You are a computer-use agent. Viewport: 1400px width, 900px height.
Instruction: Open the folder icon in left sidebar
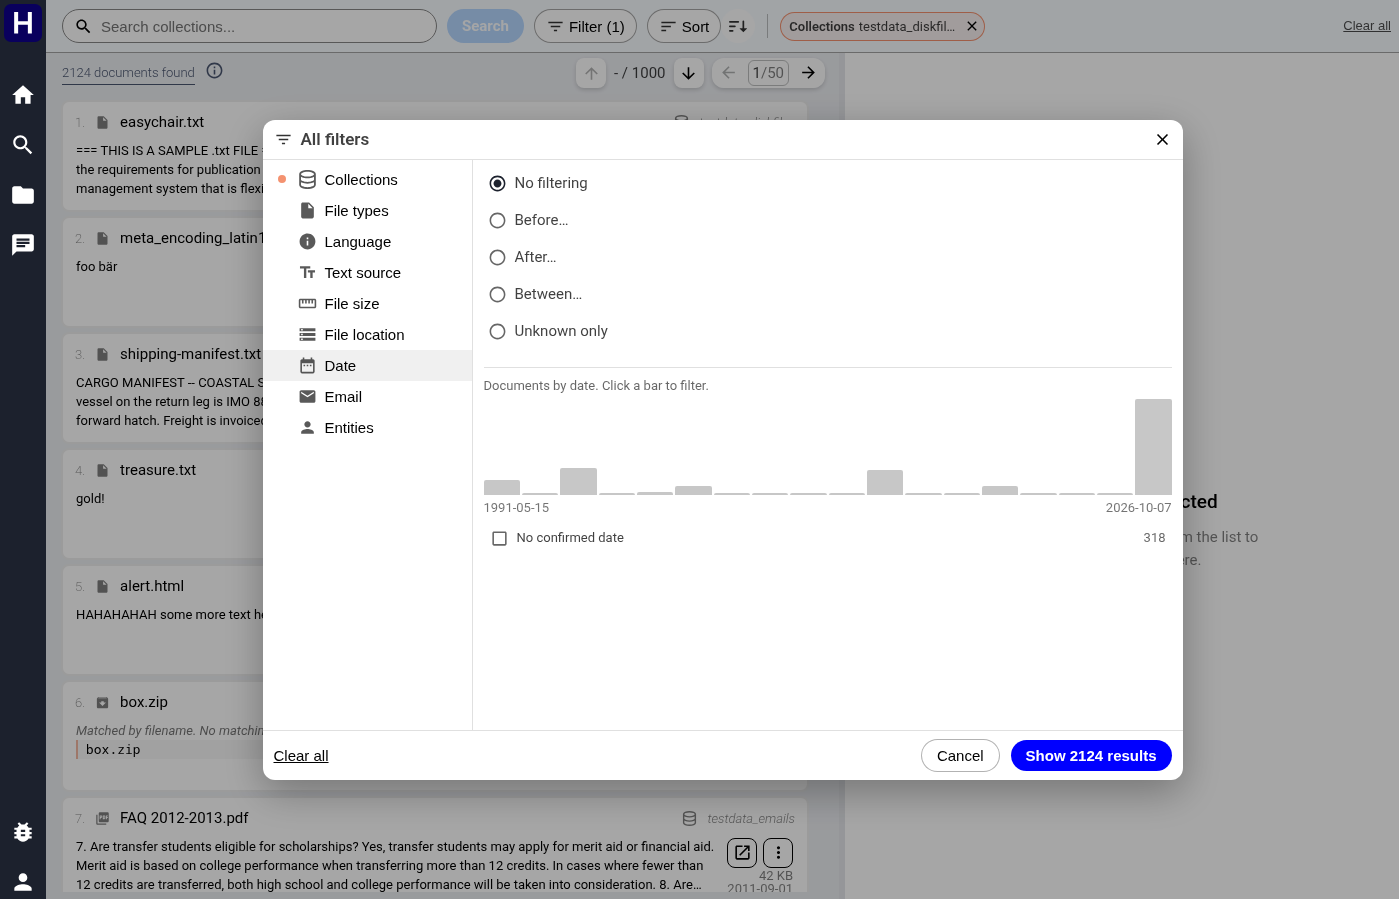click(x=23, y=195)
